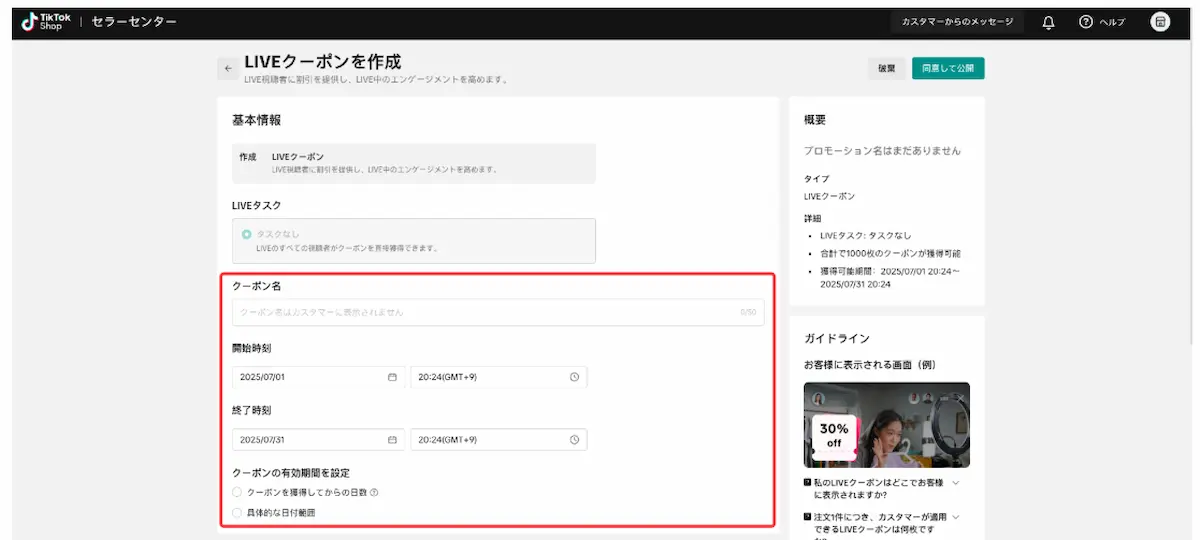Click end time field 20:24(GMT+9)
Screen dimensions: 1200x540
tap(499, 439)
